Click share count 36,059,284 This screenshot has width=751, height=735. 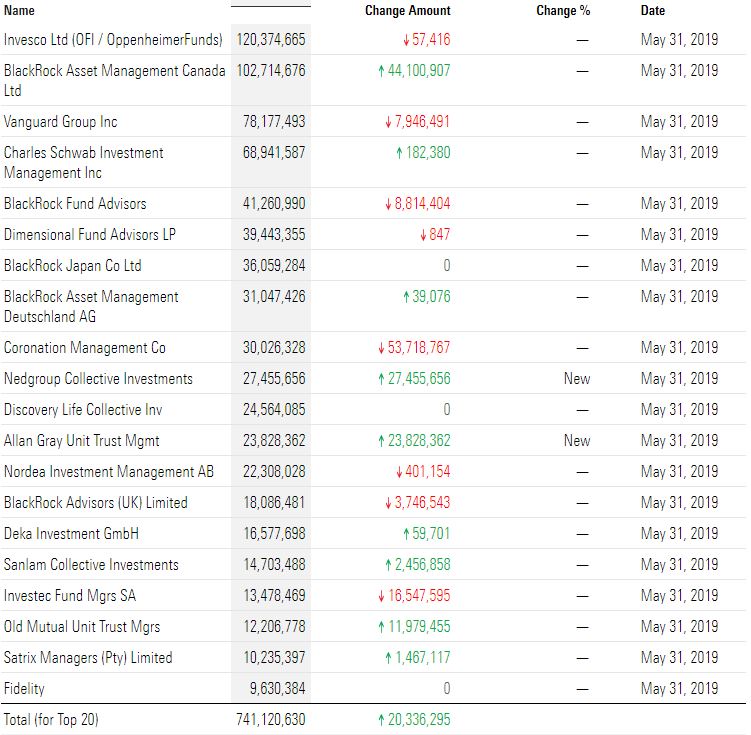coord(274,266)
